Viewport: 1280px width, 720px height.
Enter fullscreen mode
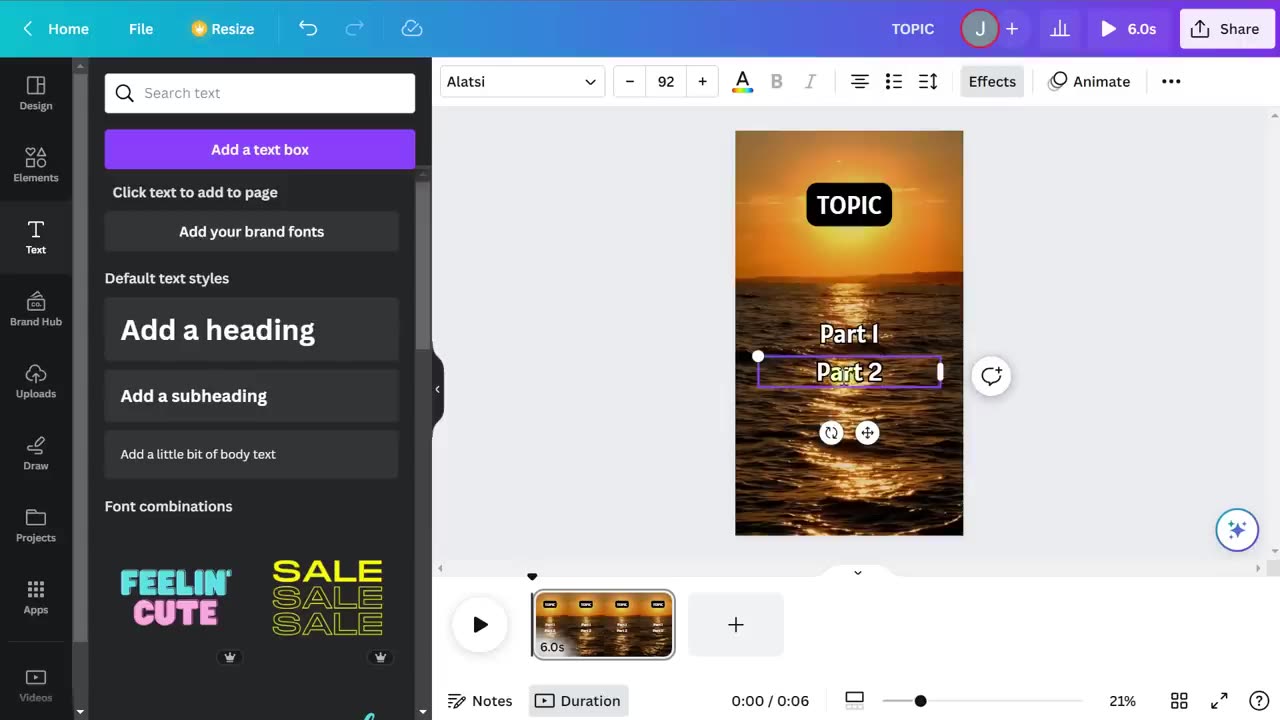point(1219,701)
